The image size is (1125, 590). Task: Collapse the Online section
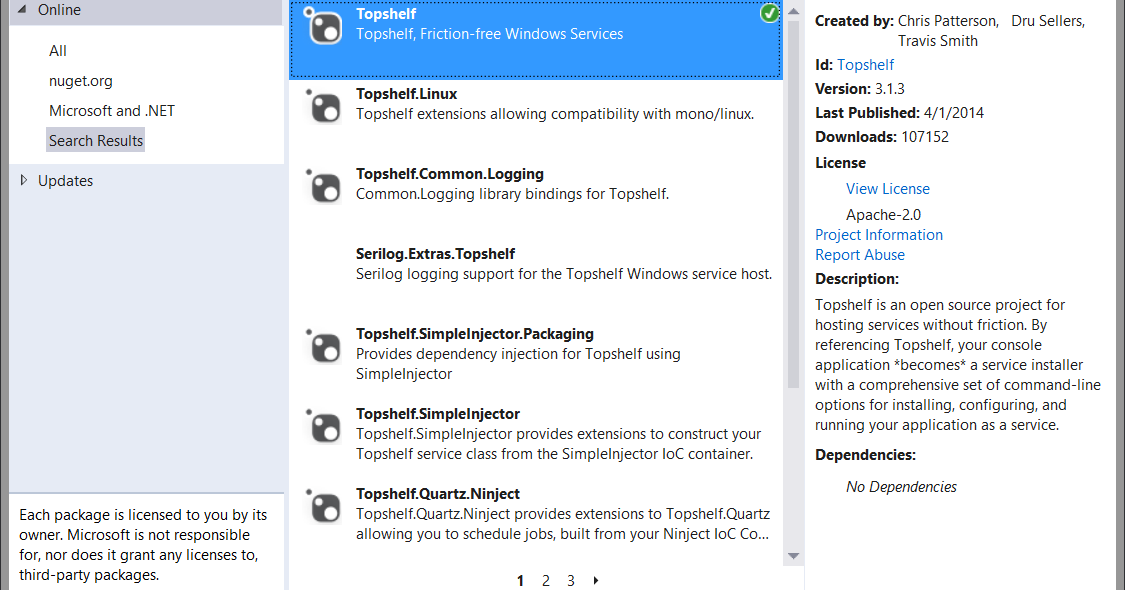click(22, 9)
